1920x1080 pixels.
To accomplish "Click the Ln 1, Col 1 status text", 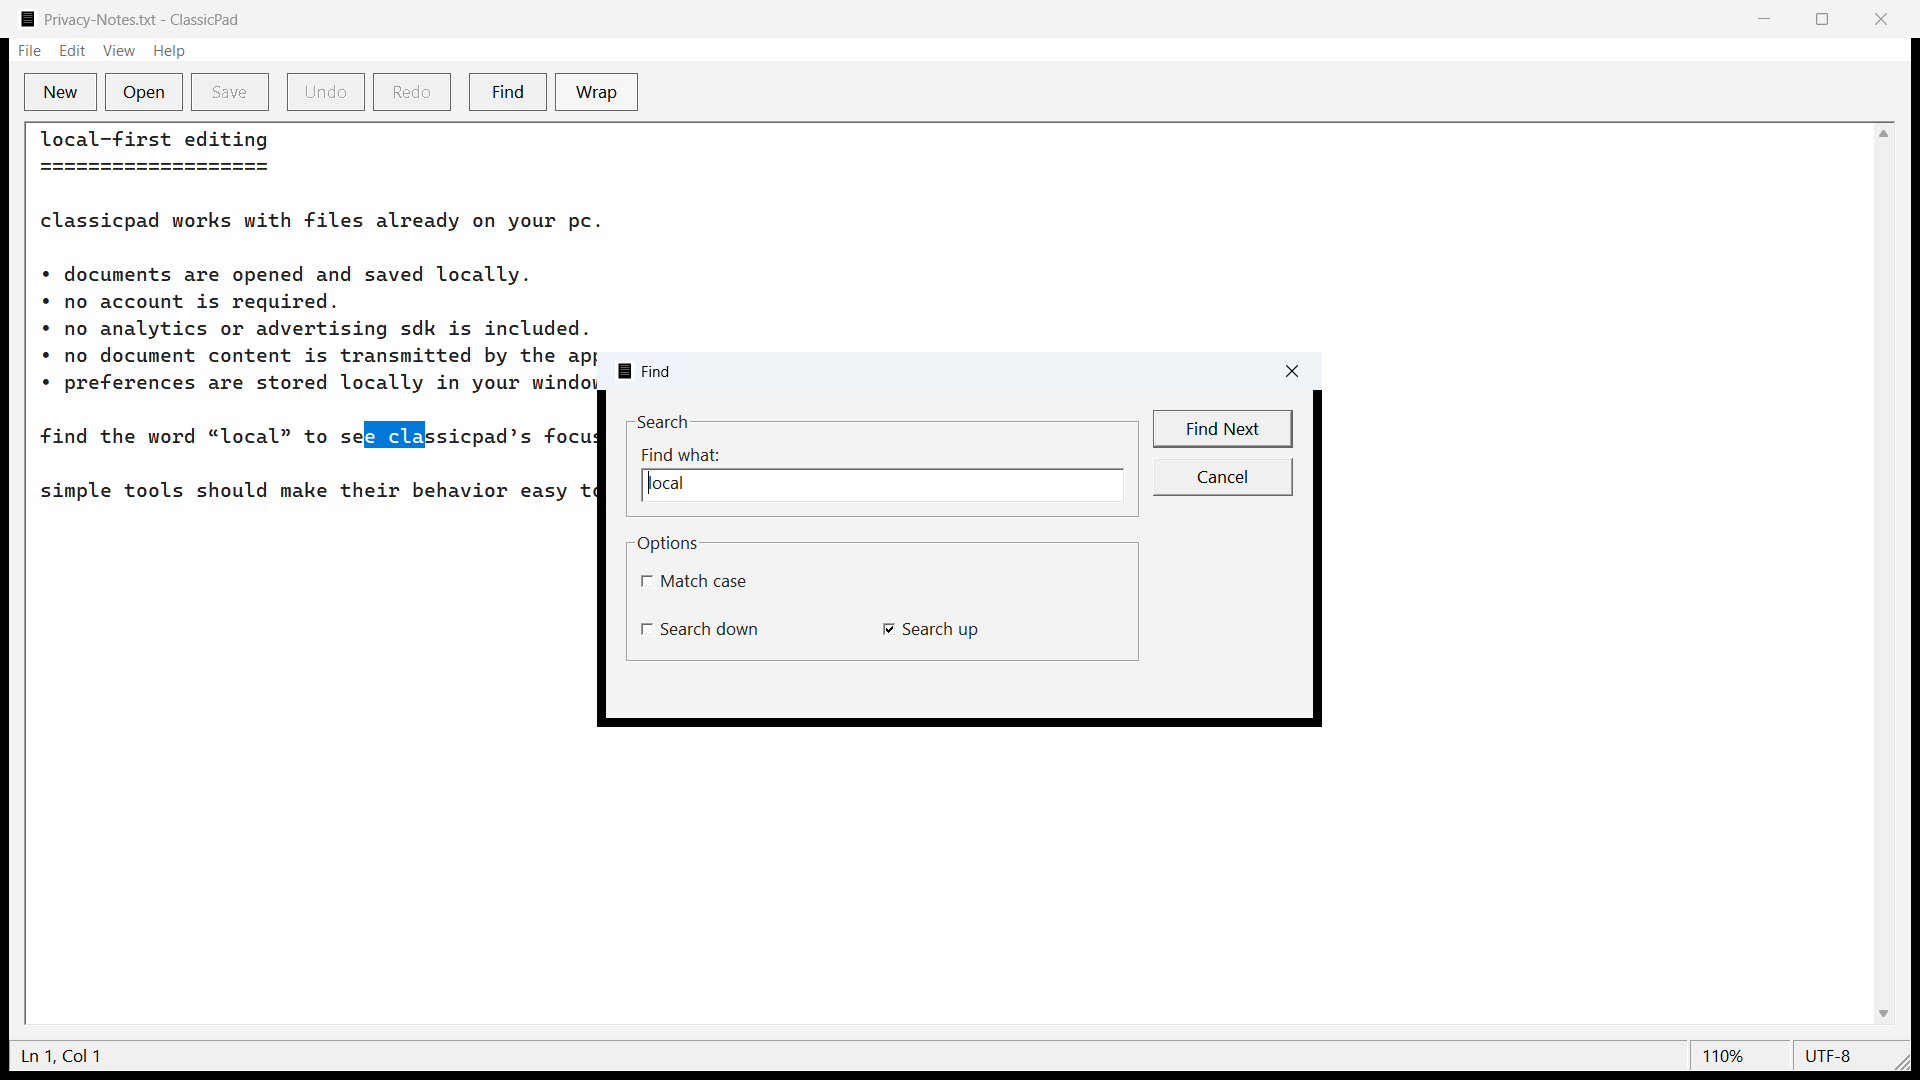I will click(x=61, y=1056).
